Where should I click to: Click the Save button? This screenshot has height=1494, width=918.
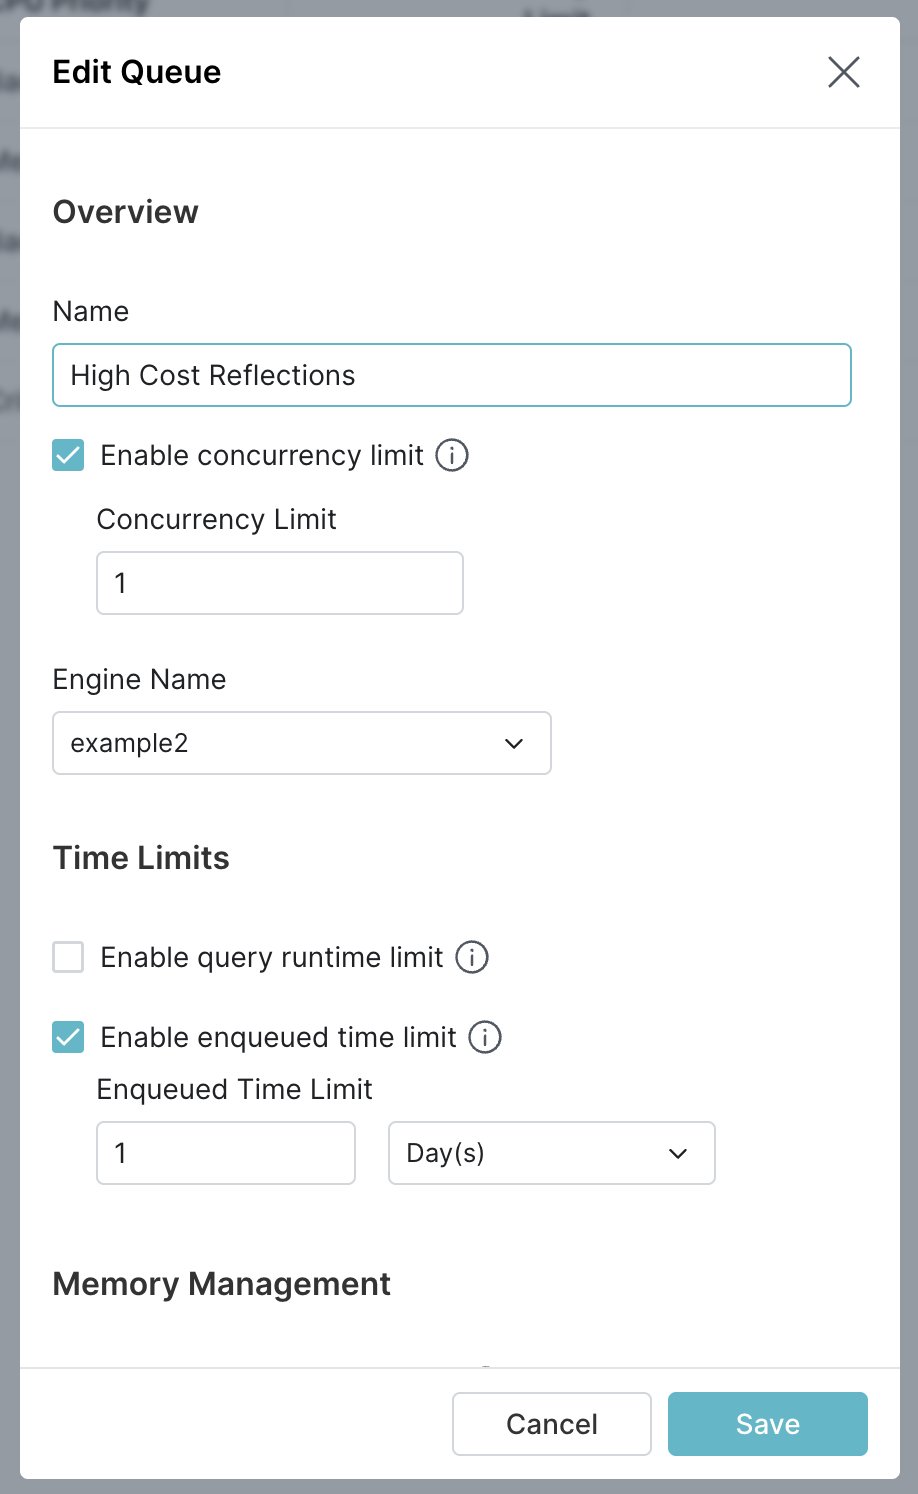tap(768, 1424)
